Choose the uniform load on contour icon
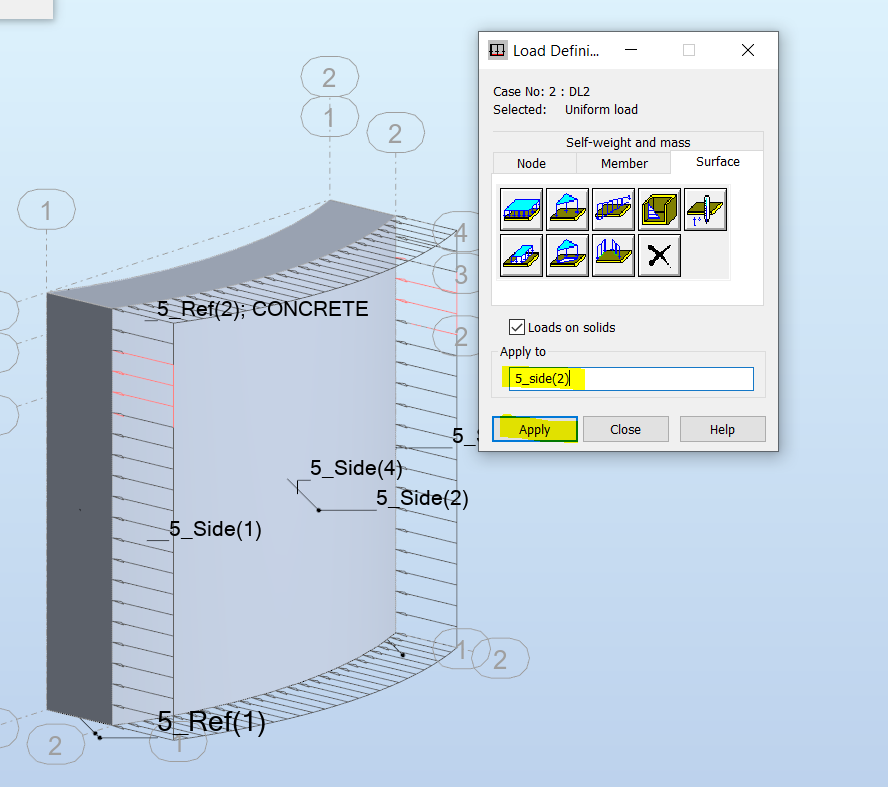Viewport: 888px width, 787px height. tap(521, 255)
